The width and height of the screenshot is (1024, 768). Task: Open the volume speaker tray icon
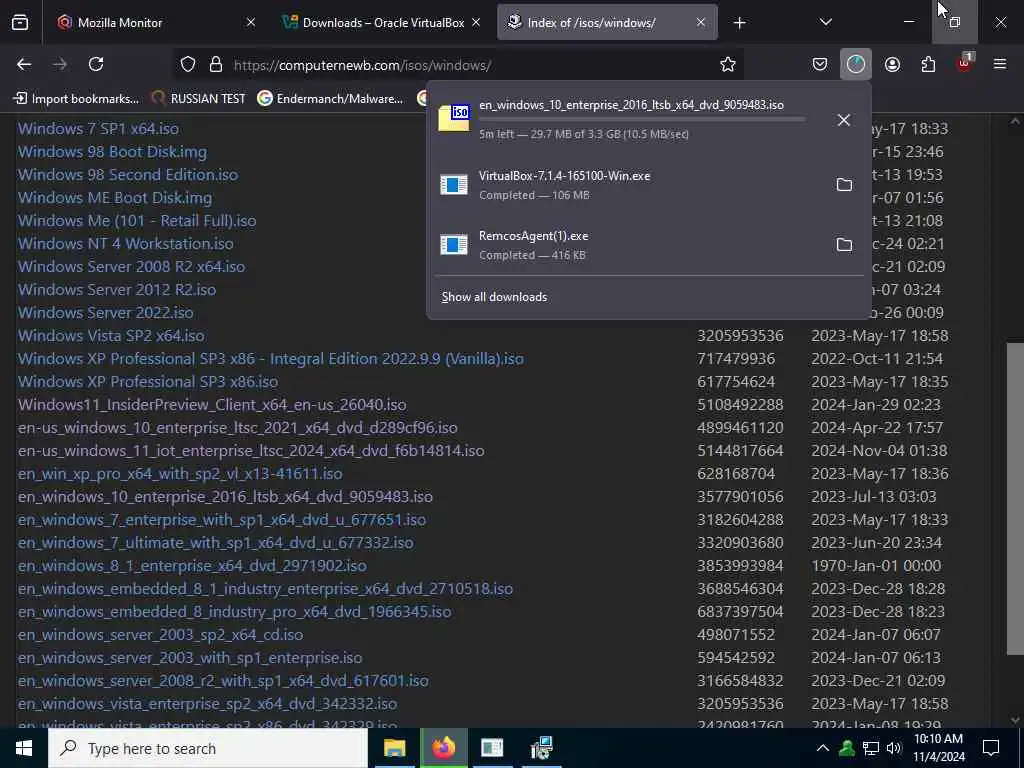tap(894, 748)
